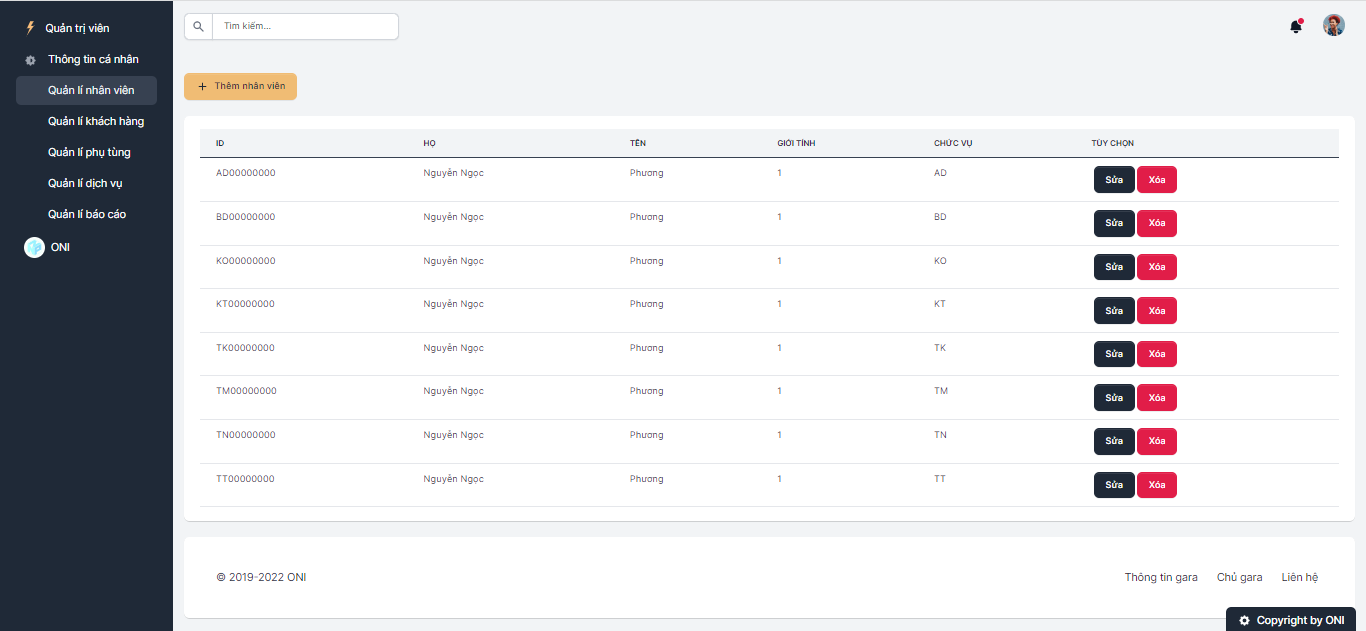The image size is (1366, 631).
Task: Click Quản trị viên sidebar heading
Action: 77,28
